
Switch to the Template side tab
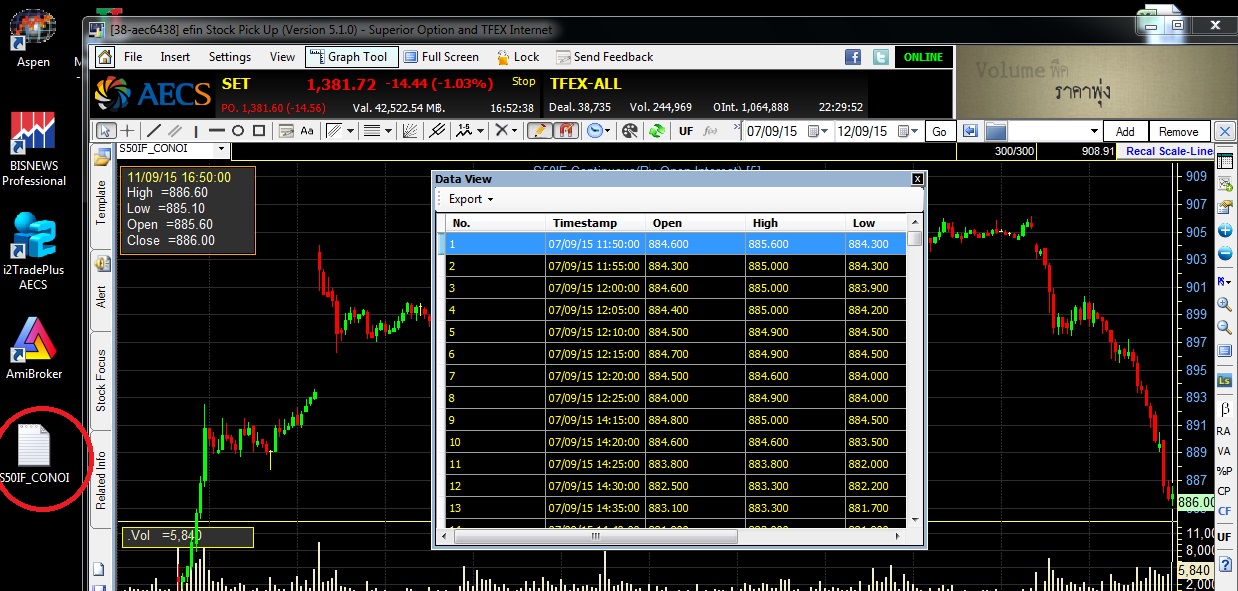pos(101,202)
